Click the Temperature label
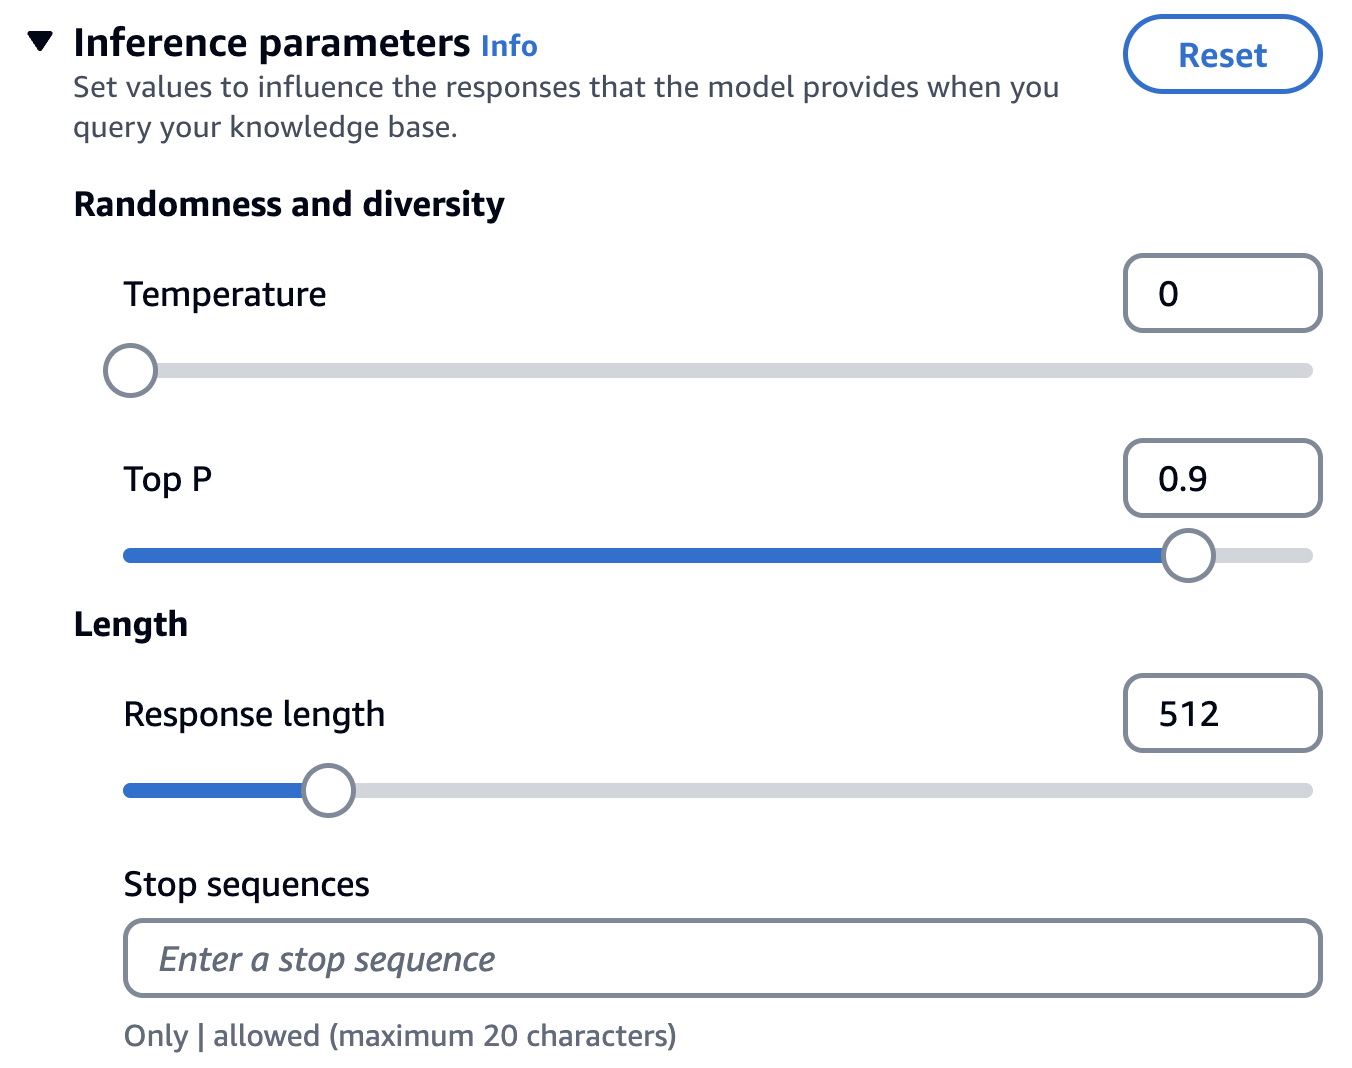 tap(225, 294)
